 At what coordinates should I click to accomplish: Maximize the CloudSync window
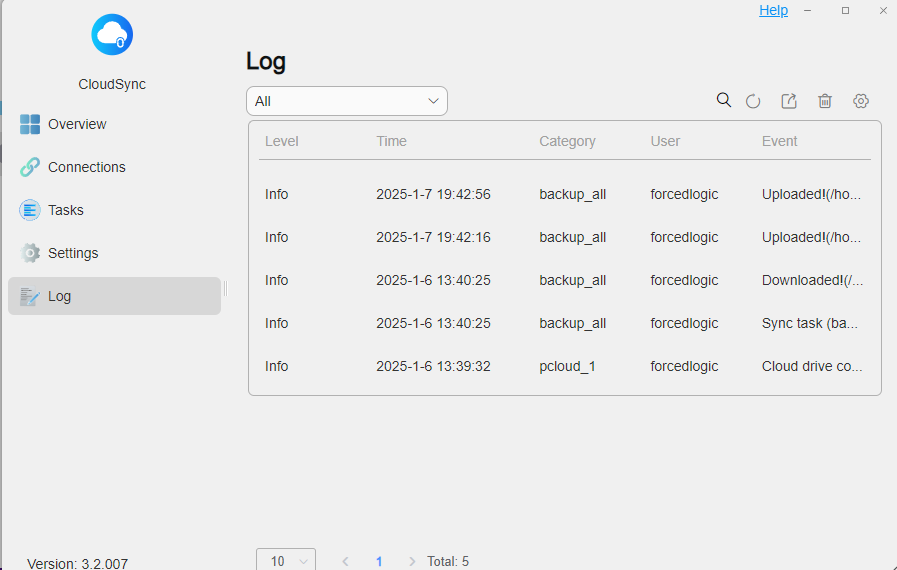click(x=846, y=10)
